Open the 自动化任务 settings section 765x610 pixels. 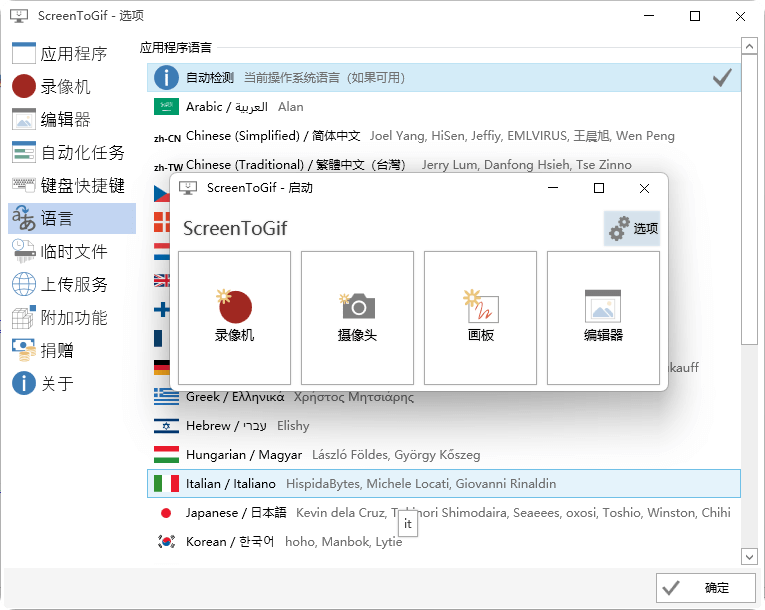point(72,152)
